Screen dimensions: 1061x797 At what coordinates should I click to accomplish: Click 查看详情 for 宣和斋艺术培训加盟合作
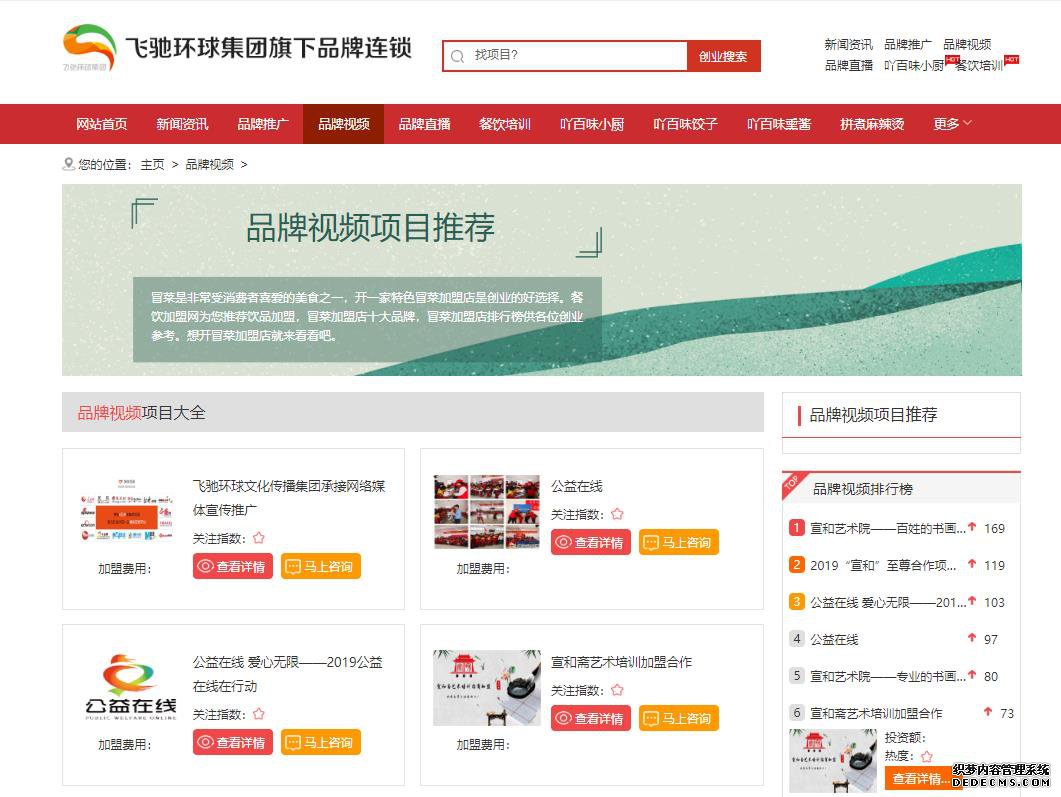590,718
